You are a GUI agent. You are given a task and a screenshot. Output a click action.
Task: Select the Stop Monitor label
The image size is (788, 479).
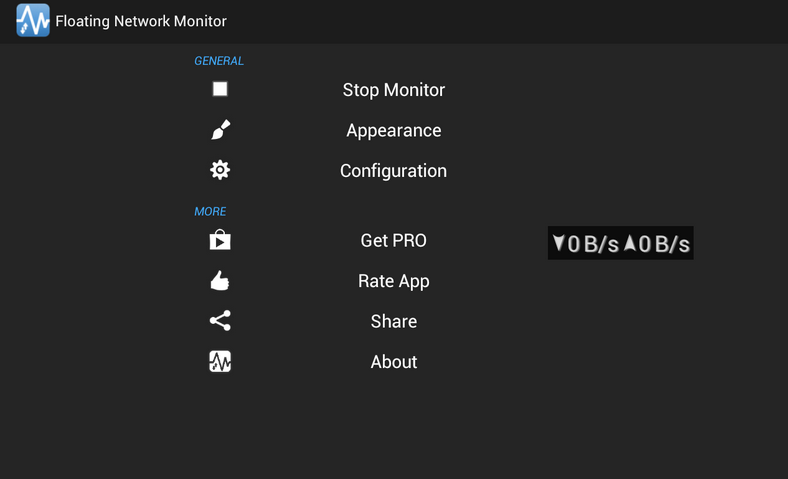pos(393,90)
